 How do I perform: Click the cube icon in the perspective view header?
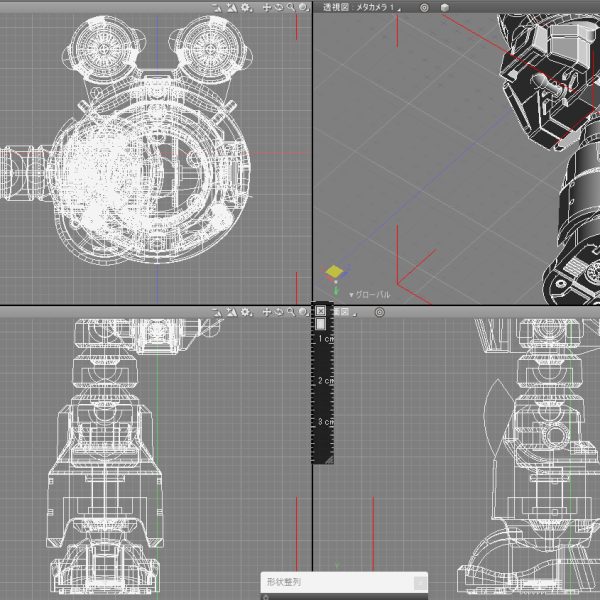point(444,7)
